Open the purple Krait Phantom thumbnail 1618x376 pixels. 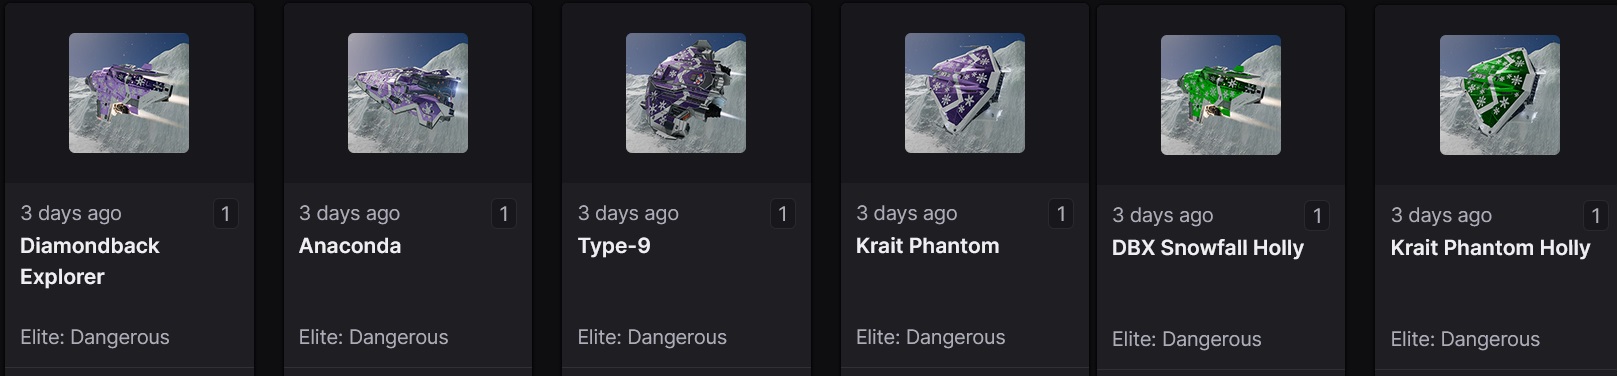coord(965,93)
